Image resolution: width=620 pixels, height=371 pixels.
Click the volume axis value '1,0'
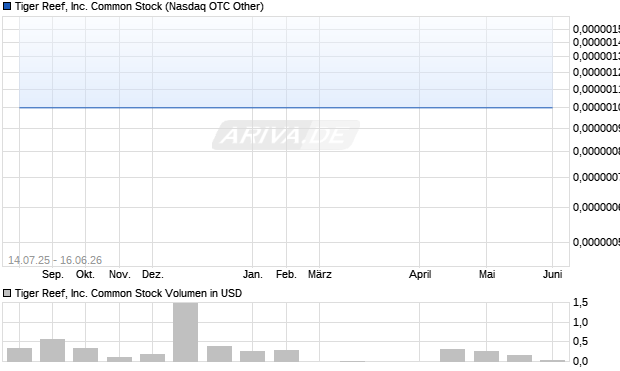pos(580,322)
